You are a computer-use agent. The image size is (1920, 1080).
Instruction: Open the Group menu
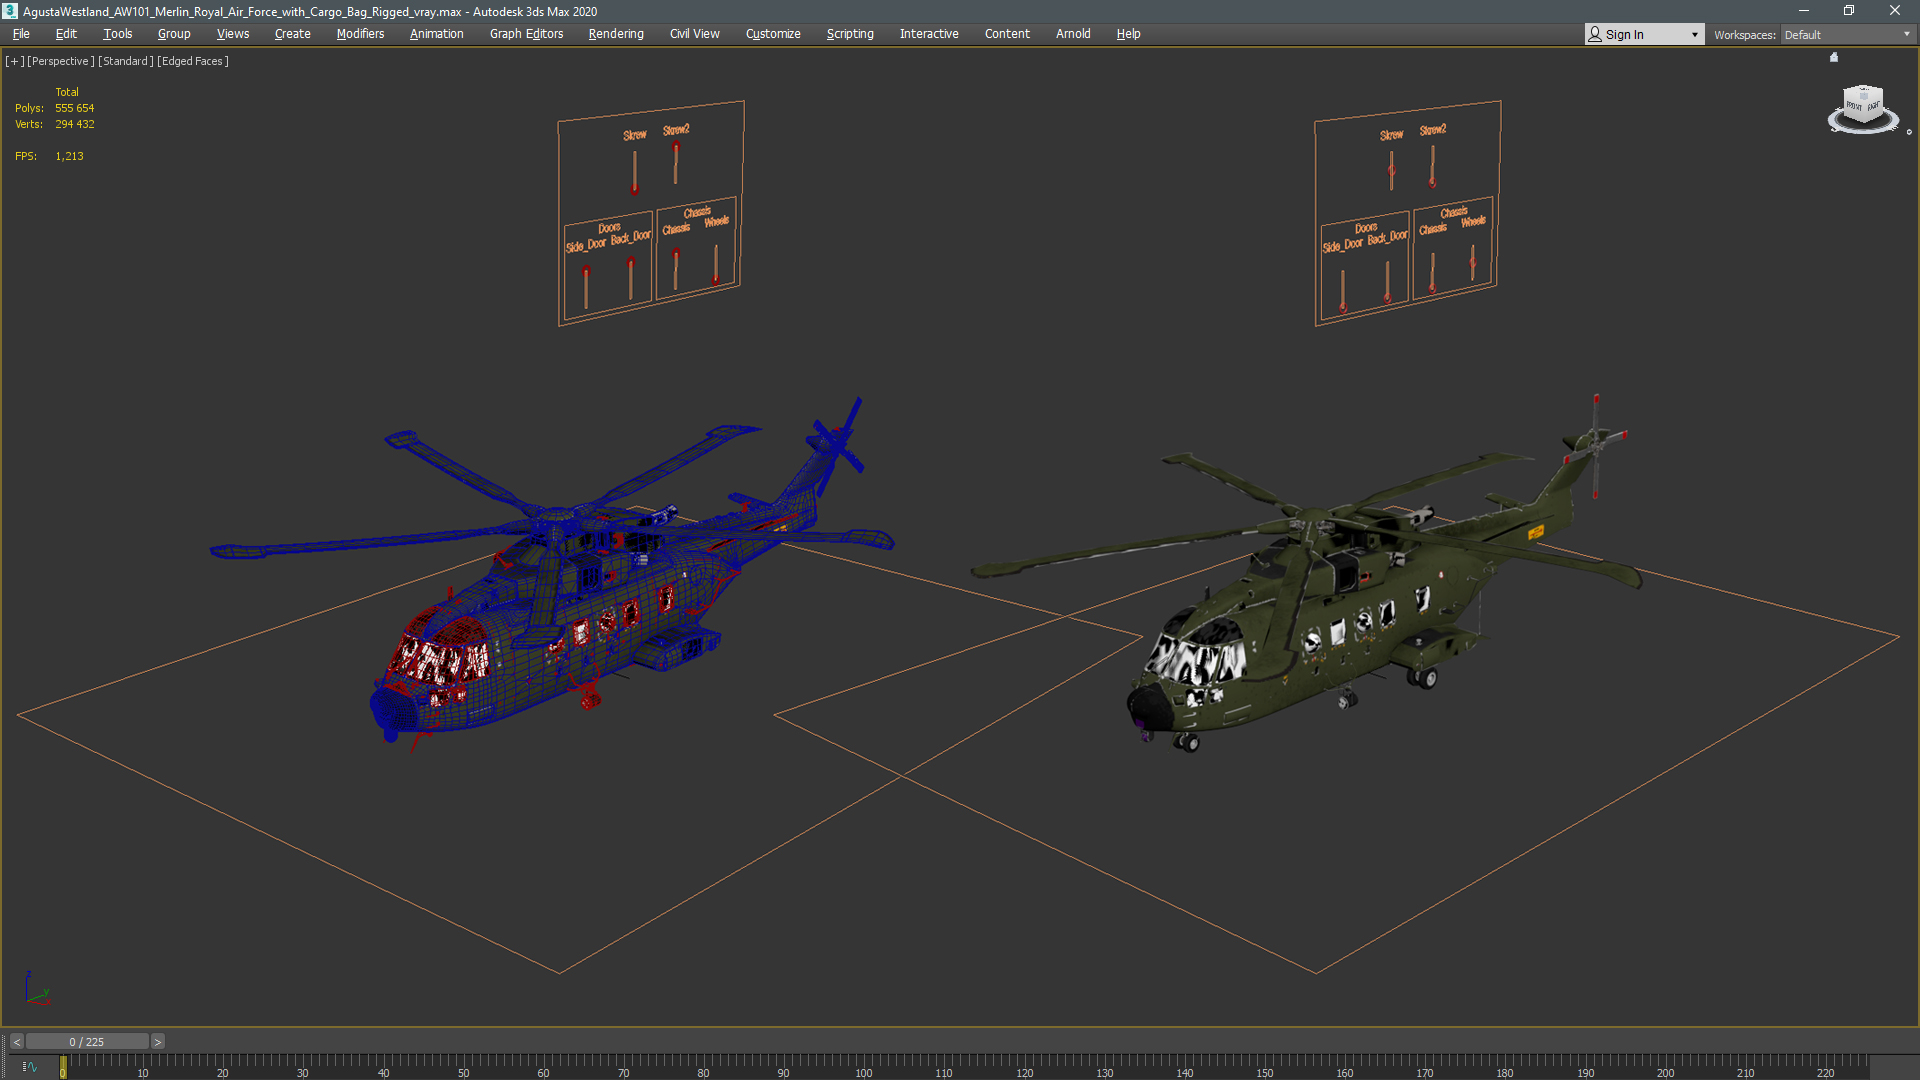pyautogui.click(x=174, y=34)
